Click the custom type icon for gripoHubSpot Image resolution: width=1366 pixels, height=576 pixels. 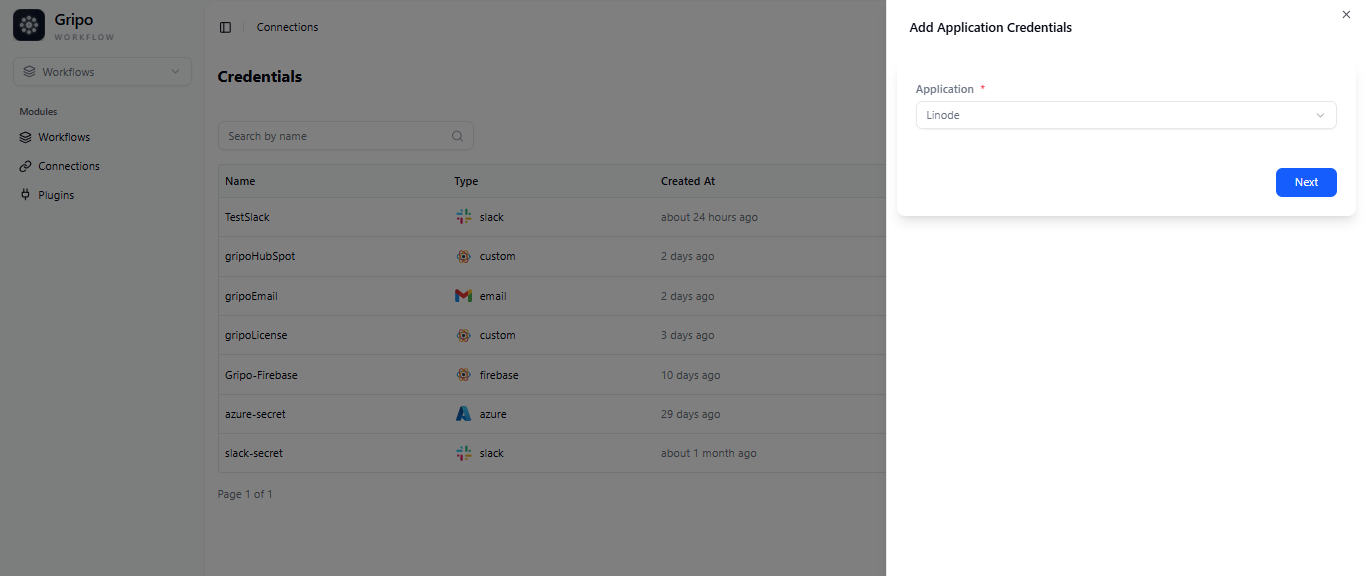pyautogui.click(x=463, y=256)
